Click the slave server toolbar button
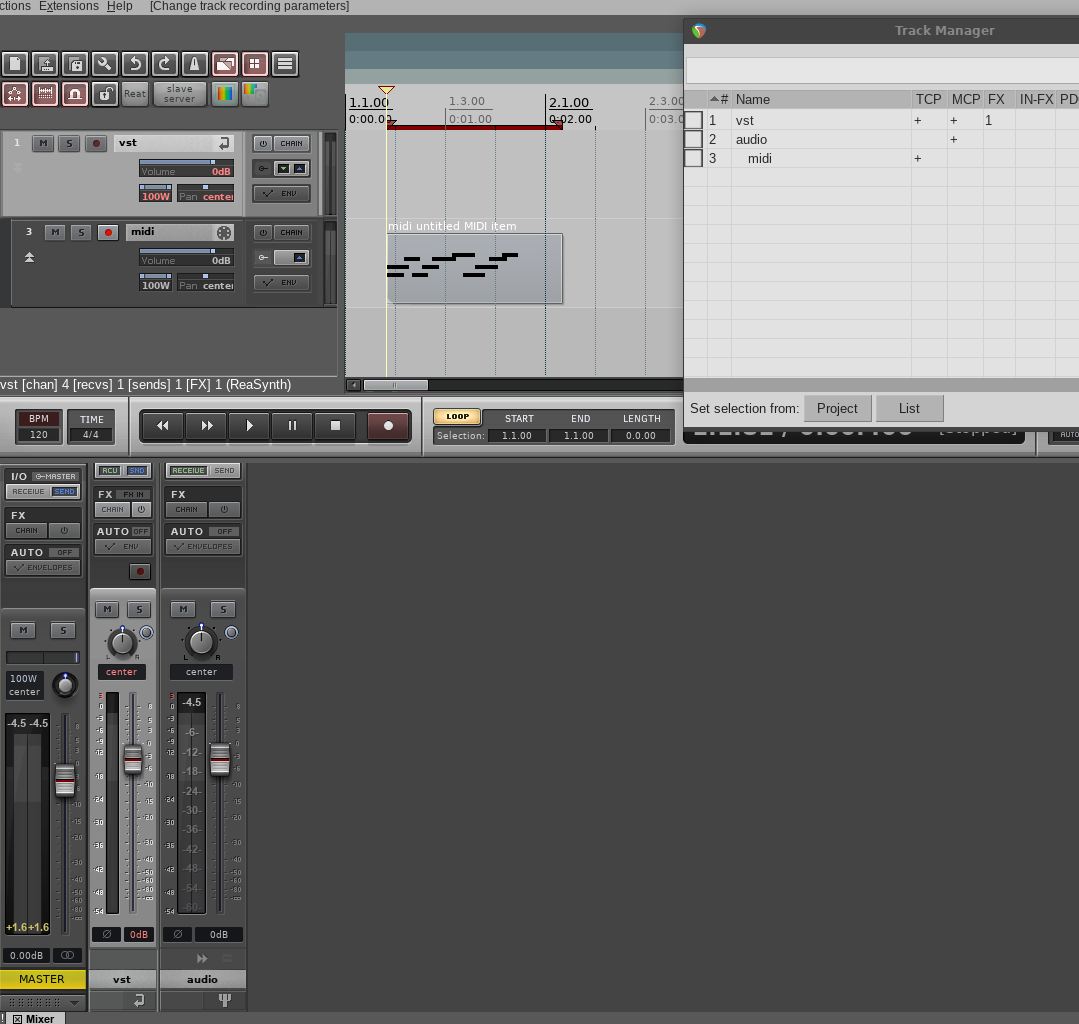This screenshot has width=1079, height=1024. pyautogui.click(x=179, y=94)
